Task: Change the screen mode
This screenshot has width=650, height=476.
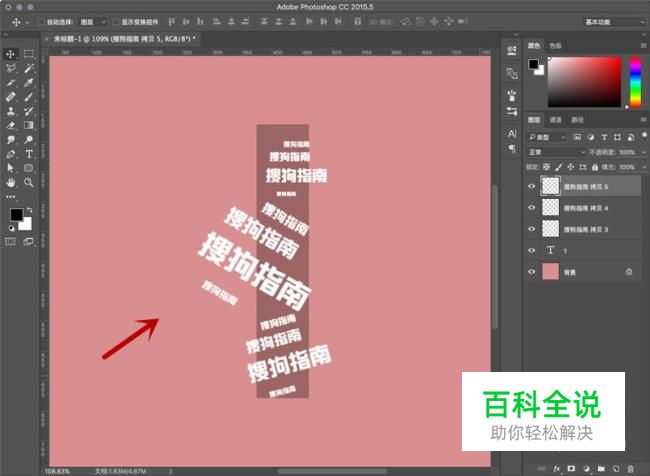Action: (29, 242)
